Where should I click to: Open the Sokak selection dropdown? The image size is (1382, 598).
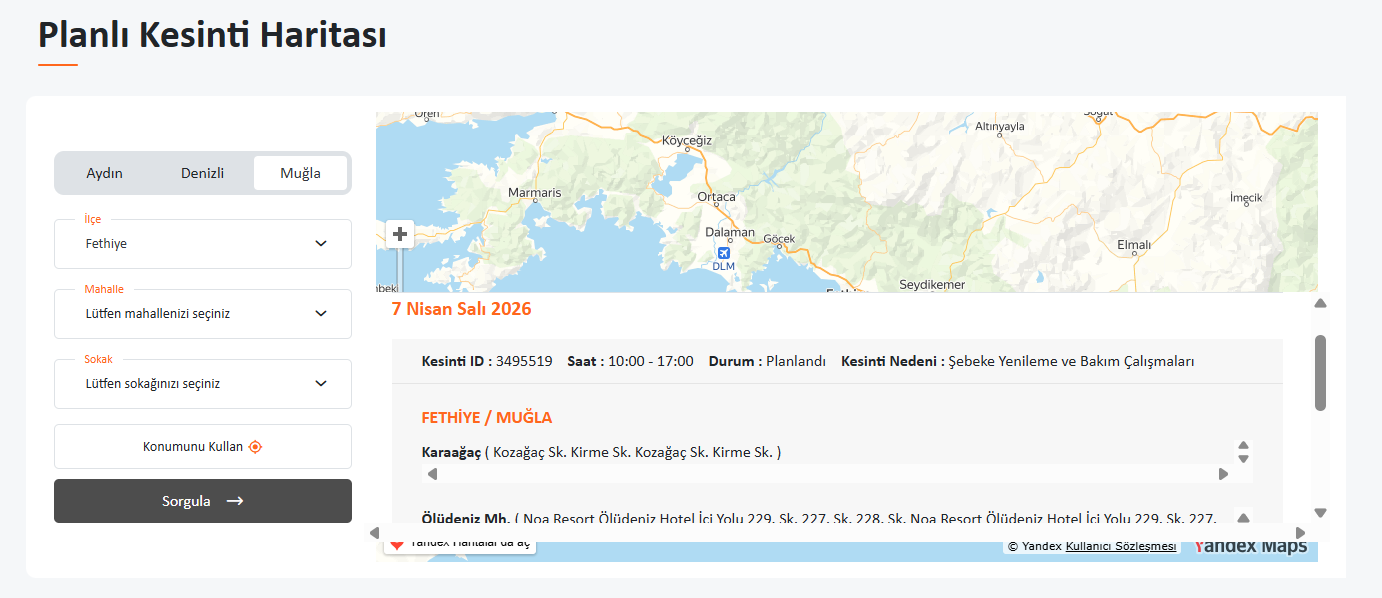pos(203,384)
